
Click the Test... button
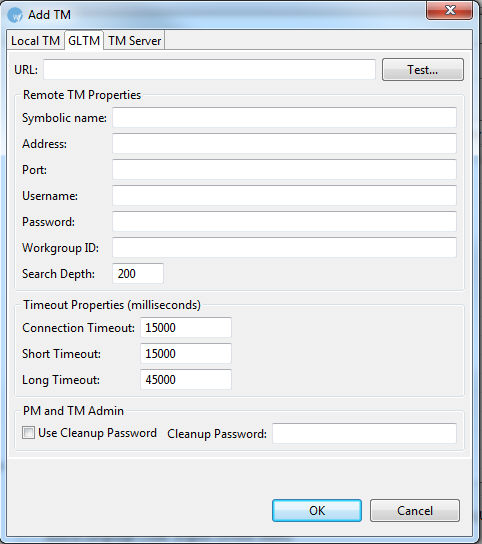click(423, 70)
